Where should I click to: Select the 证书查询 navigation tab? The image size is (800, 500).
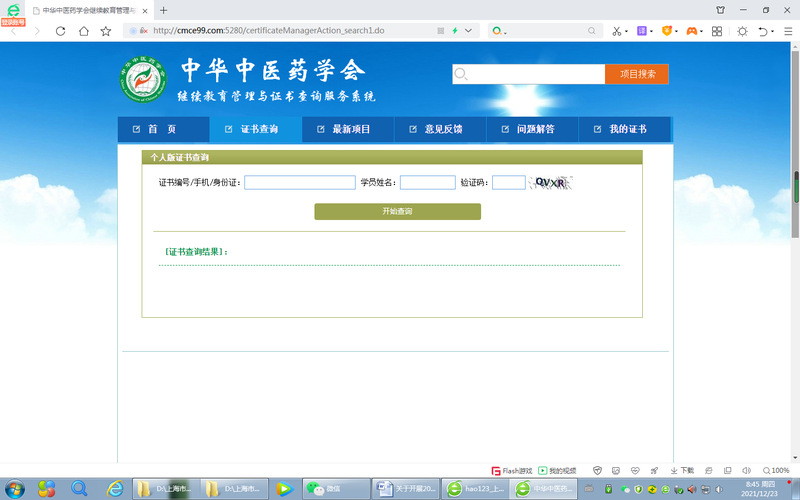click(256, 129)
